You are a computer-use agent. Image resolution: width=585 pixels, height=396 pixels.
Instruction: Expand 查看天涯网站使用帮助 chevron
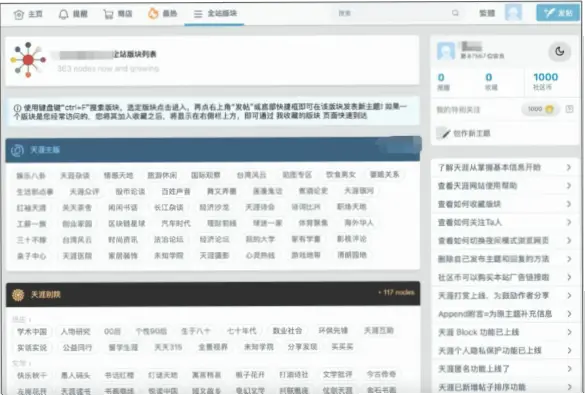569,185
